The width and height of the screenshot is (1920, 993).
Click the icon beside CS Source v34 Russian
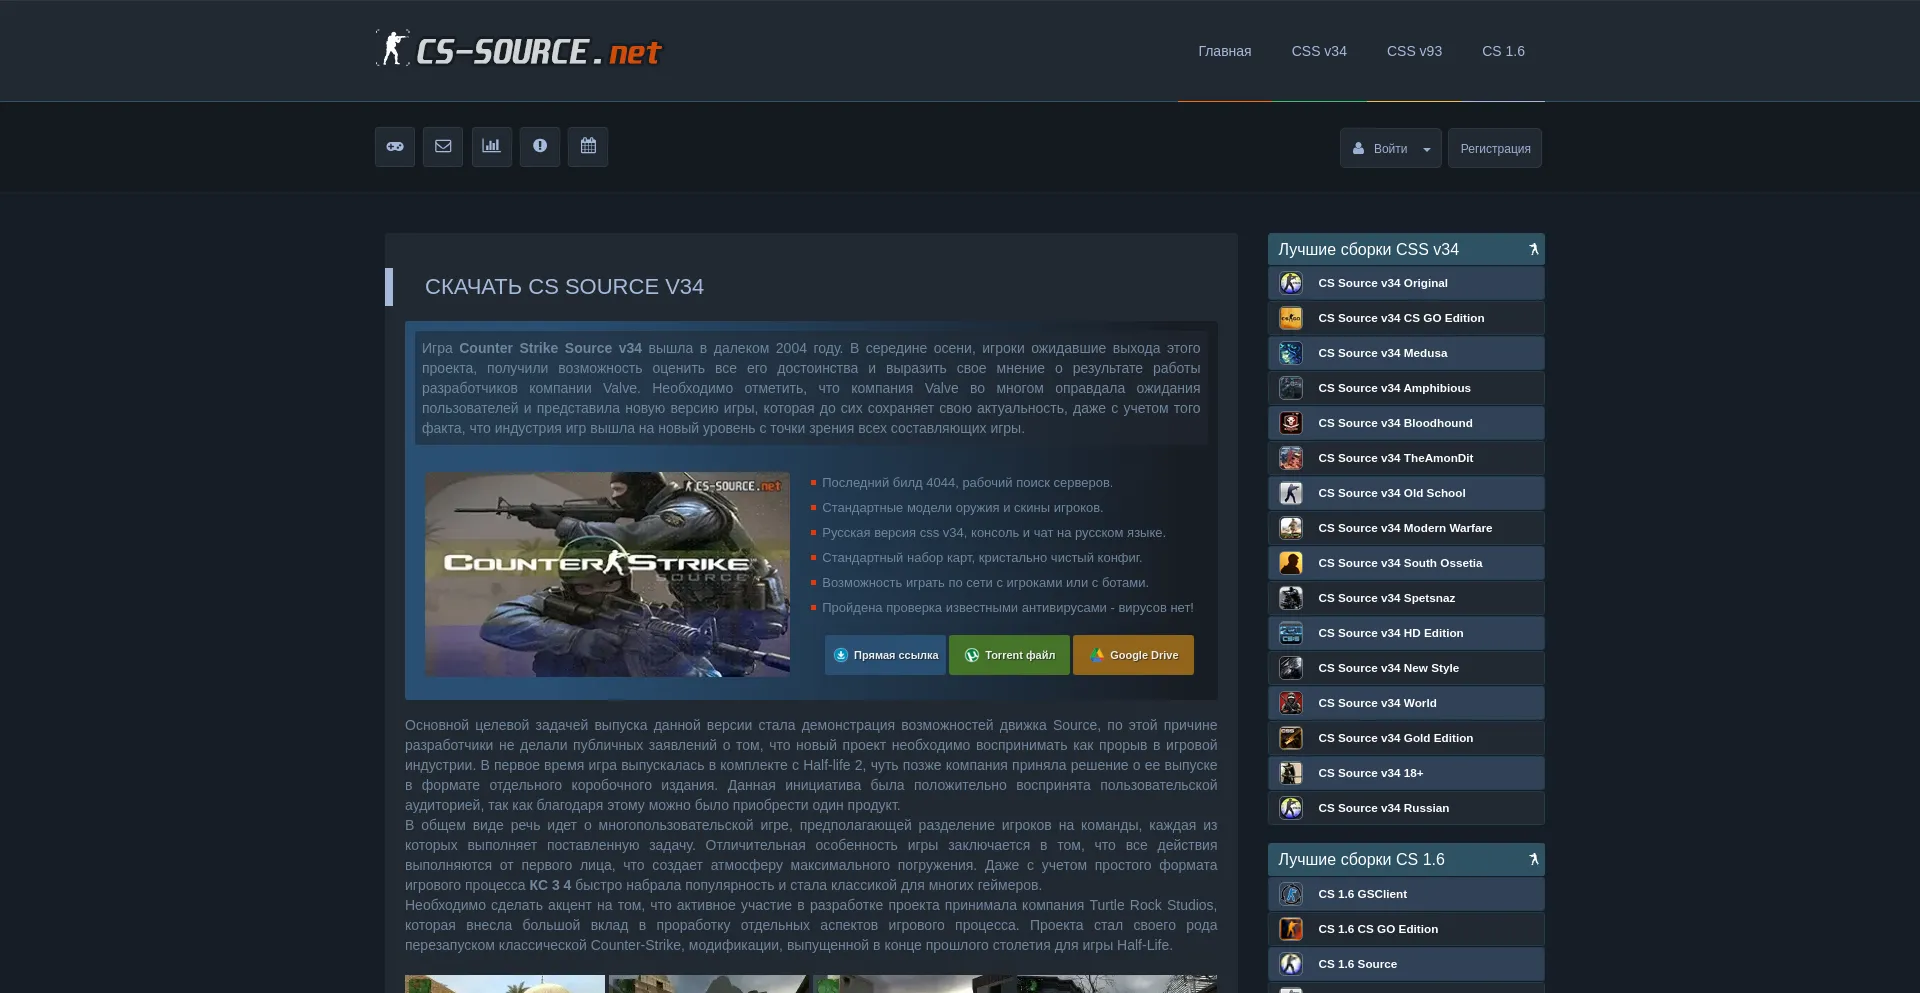(1291, 808)
